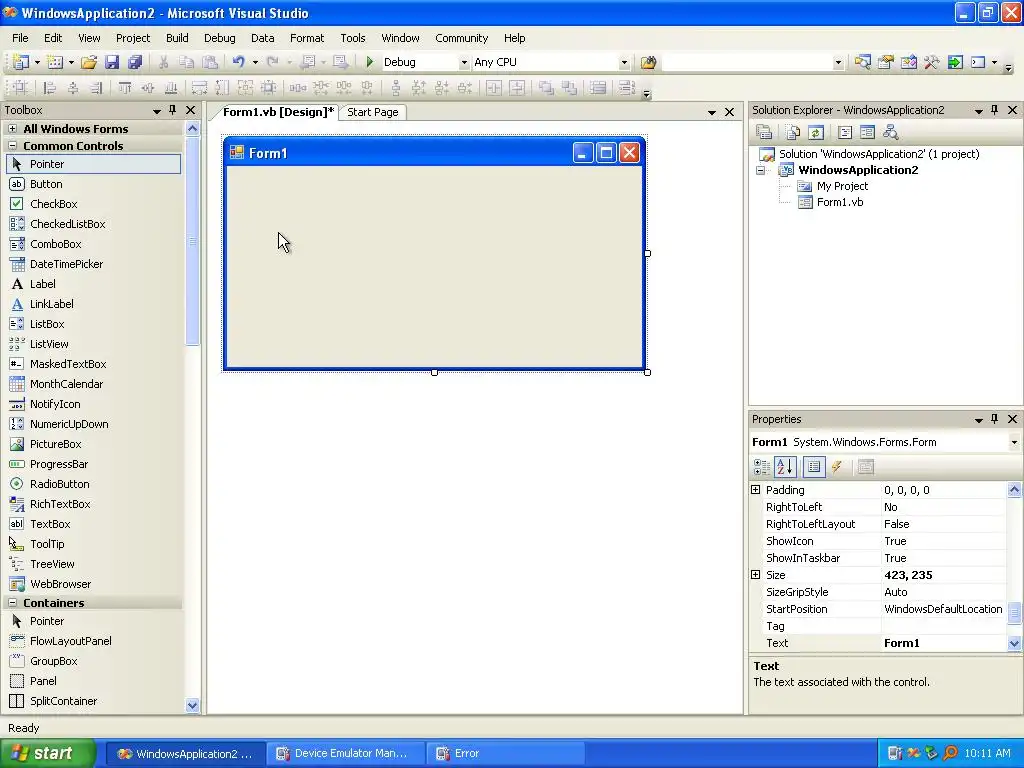Show Events with lightning bolt icon
Viewport: 1024px width, 768px height.
[x=837, y=466]
